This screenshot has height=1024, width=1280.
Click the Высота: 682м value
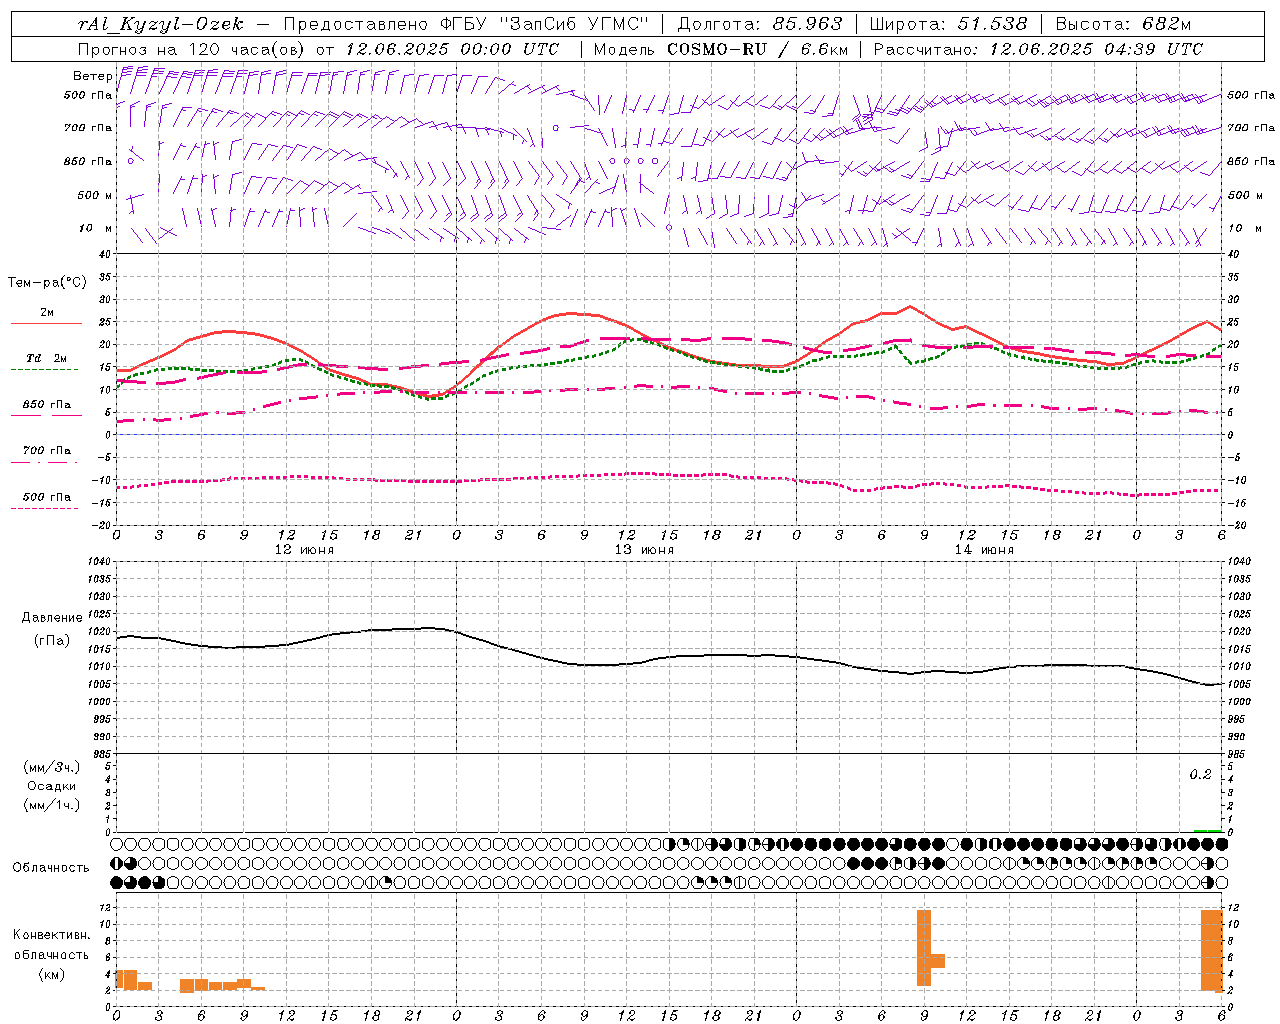1124,24
